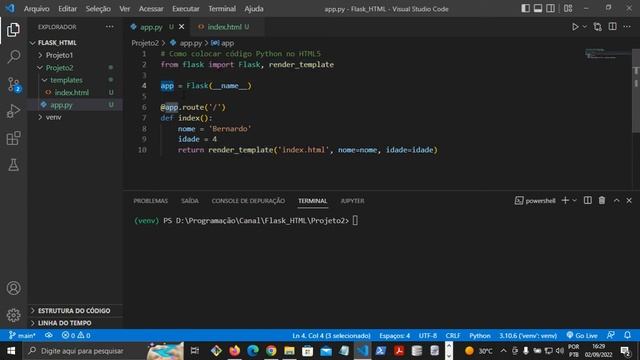Screen dimensions: 640x360
Task: Open more editor actions ellipsis
Action: 627,27
